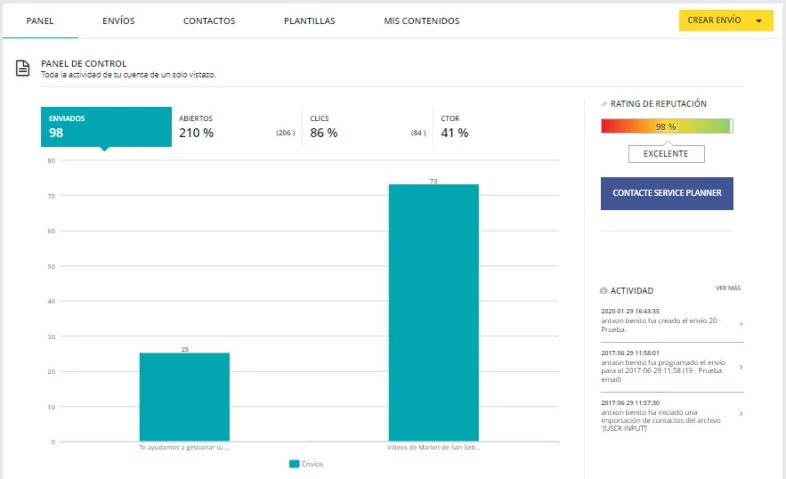Click activity text 'creado el envío 20 - Prueba'
Image resolution: width=786 pixels, height=479 pixels.
tap(661, 325)
